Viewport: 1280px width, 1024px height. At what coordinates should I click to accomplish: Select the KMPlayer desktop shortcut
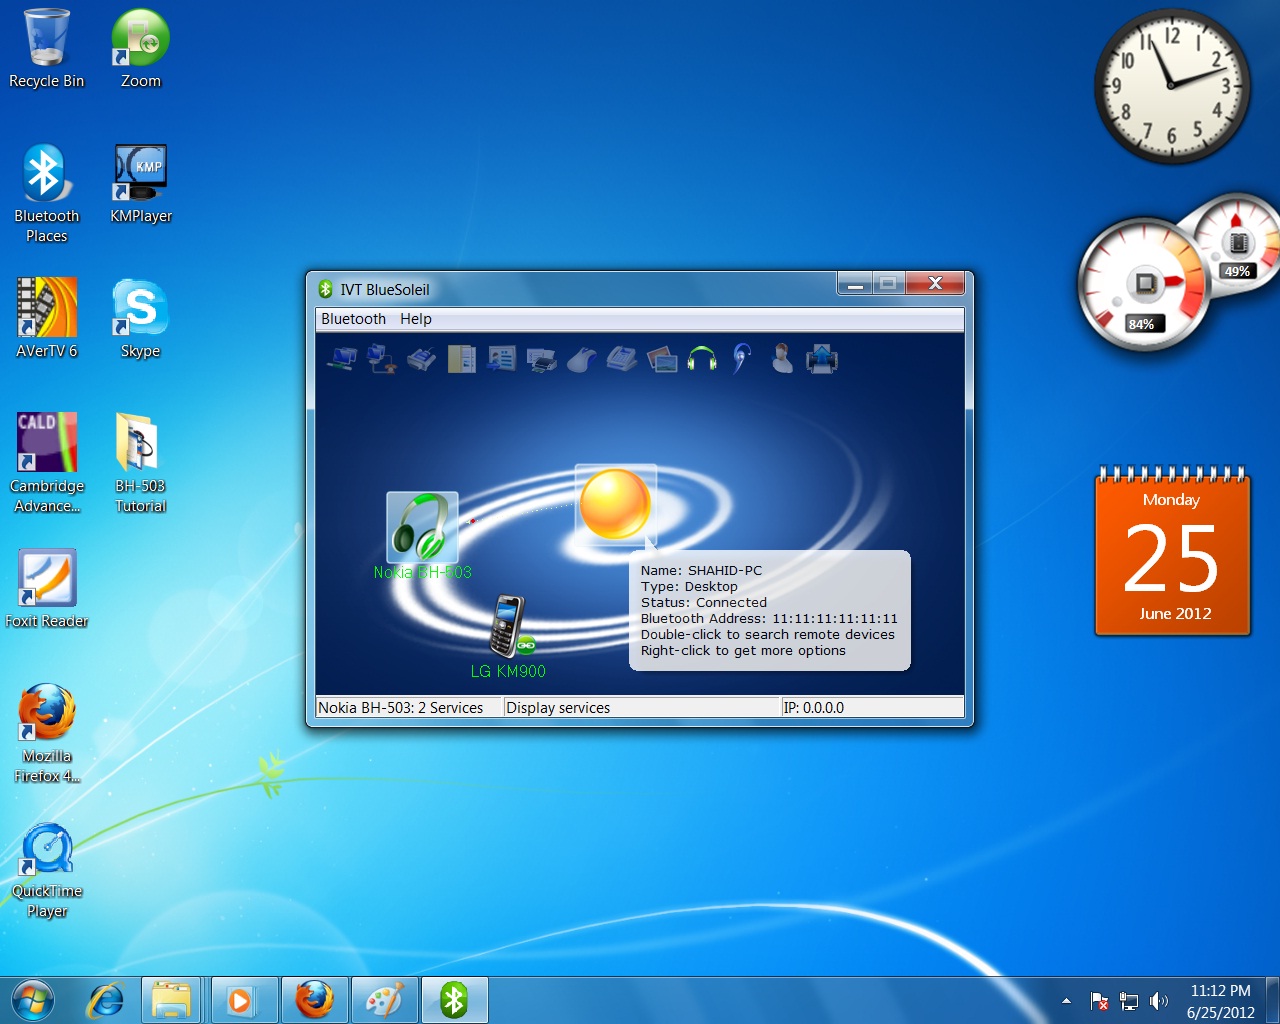tap(140, 184)
